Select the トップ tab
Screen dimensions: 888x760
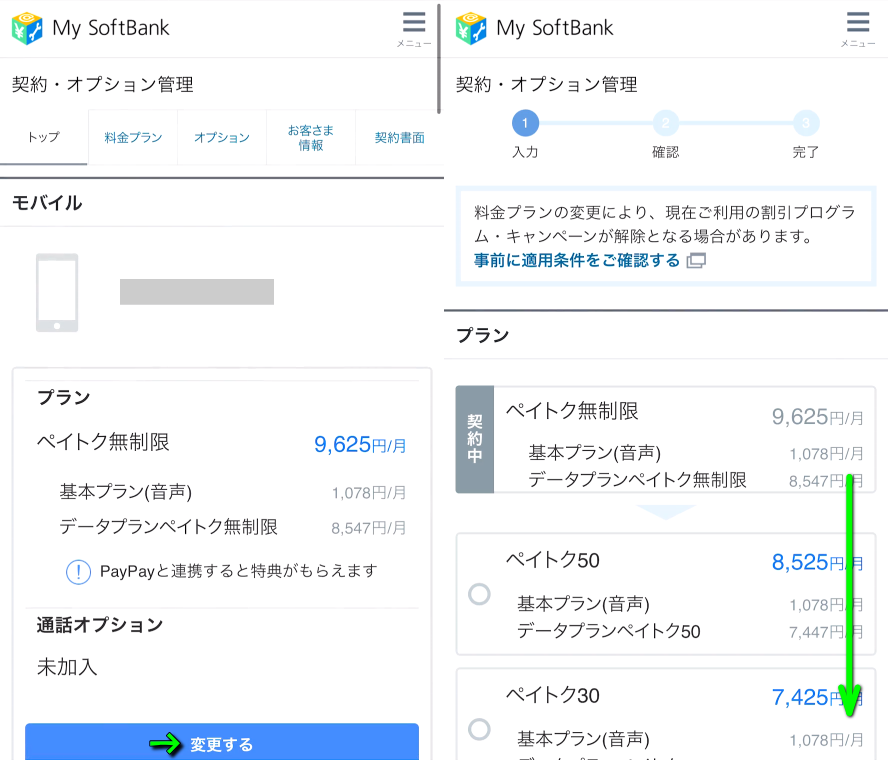(44, 138)
